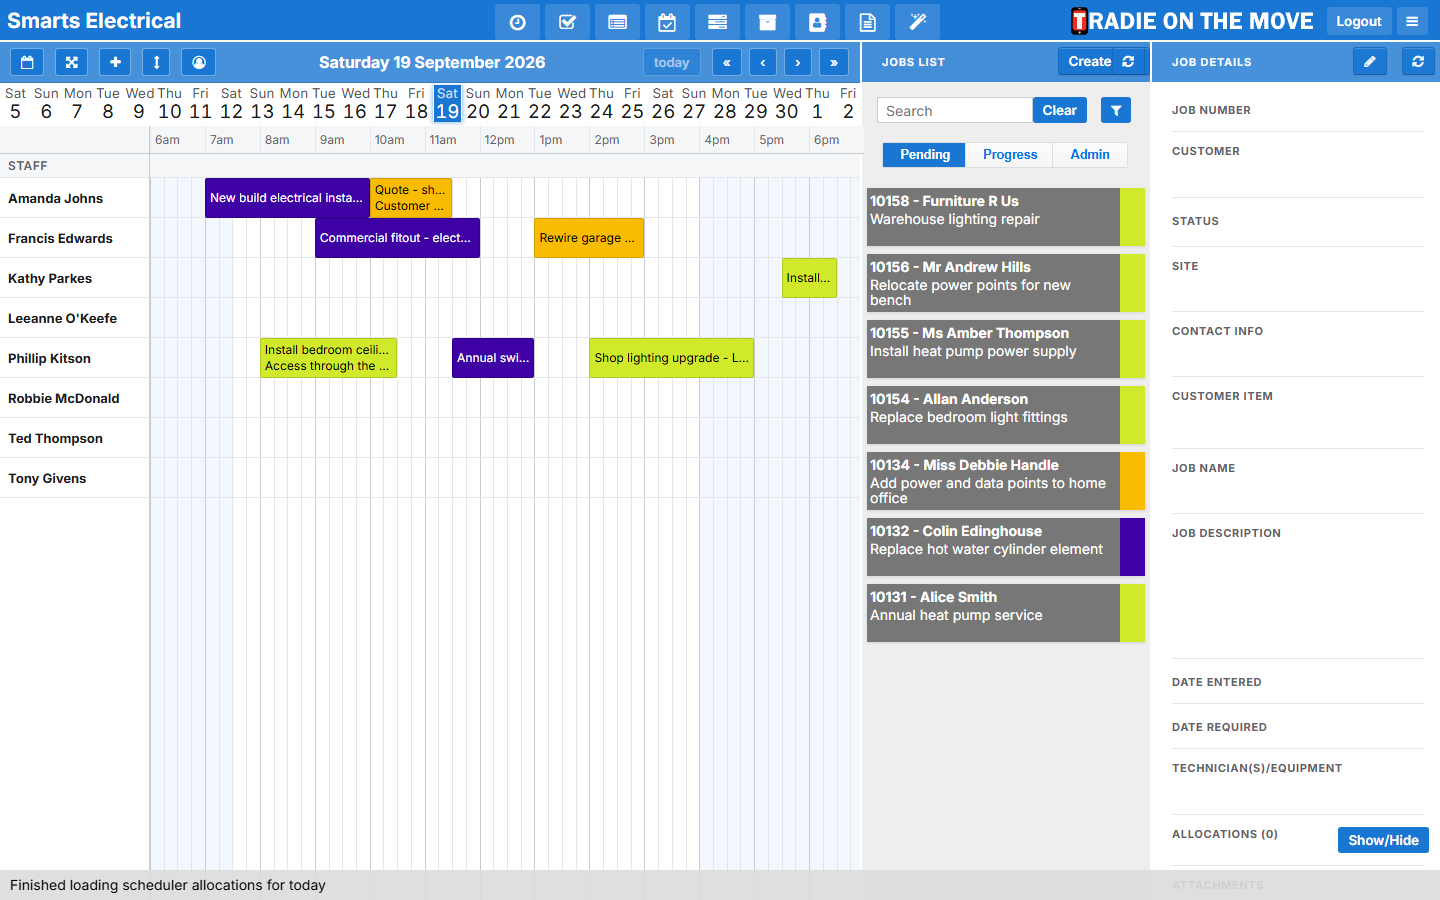
Task: Open the magic wand icon in top toolbar
Action: [x=917, y=22]
